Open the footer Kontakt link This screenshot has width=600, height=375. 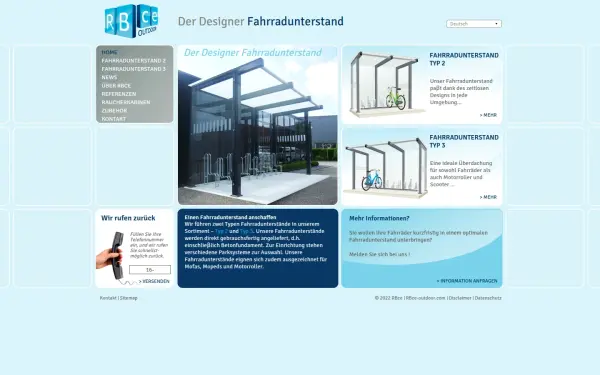pyautogui.click(x=108, y=298)
